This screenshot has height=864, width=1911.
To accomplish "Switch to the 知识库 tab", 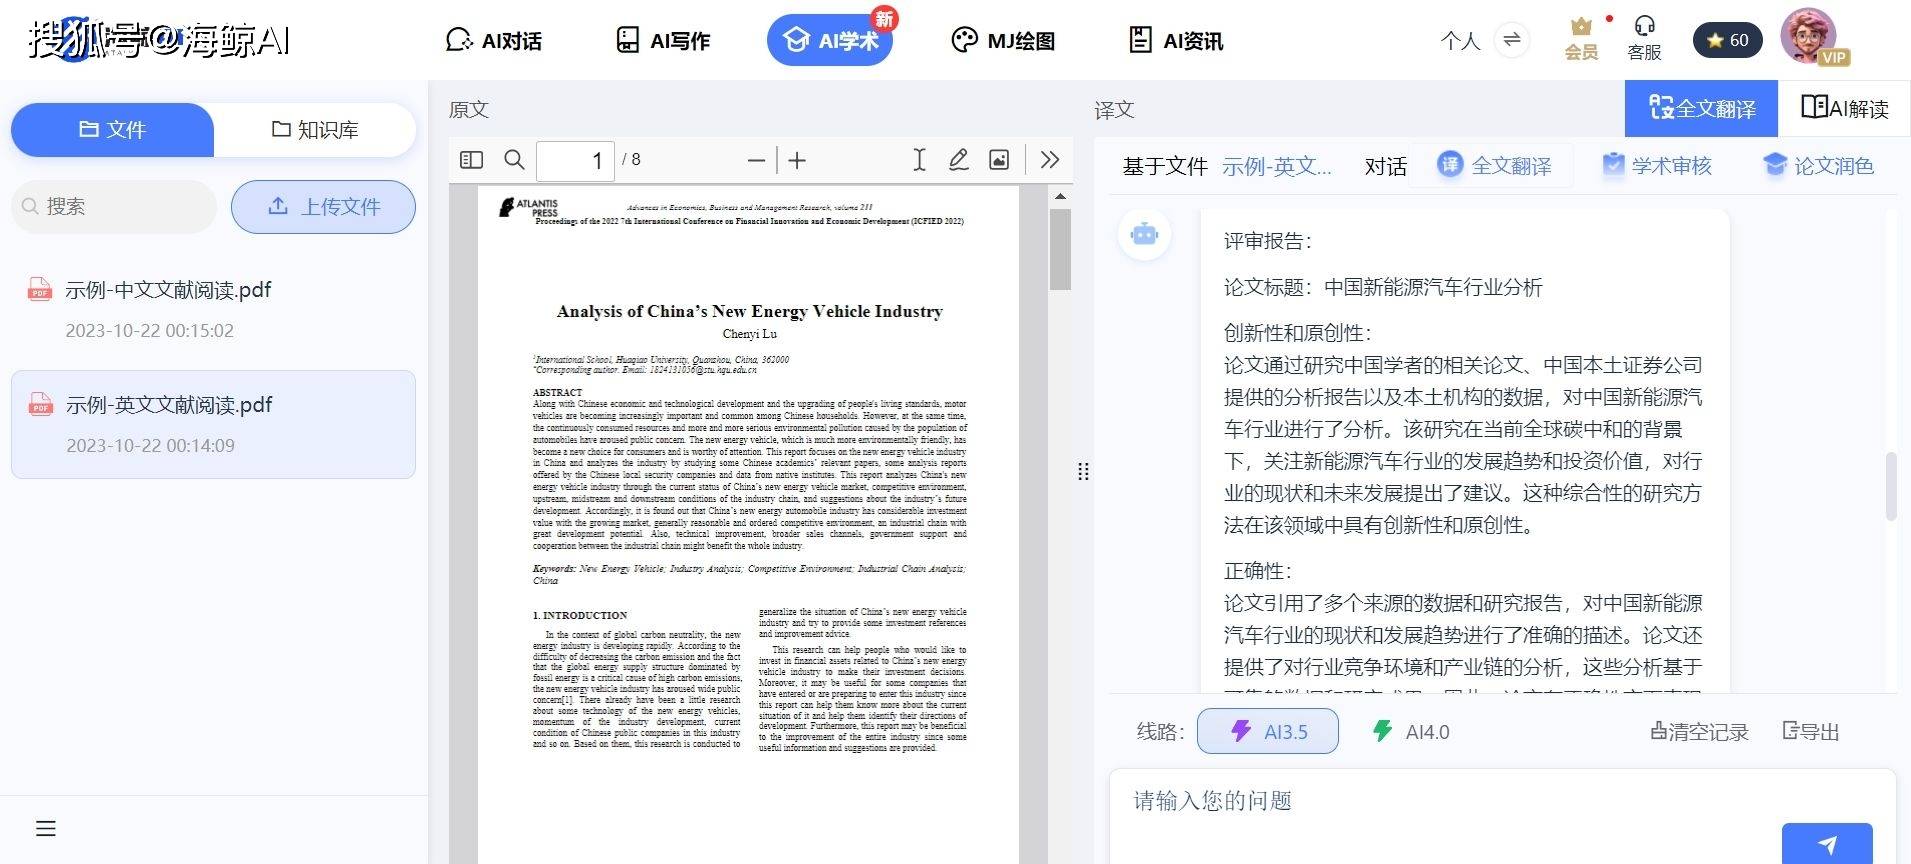I will tap(315, 129).
